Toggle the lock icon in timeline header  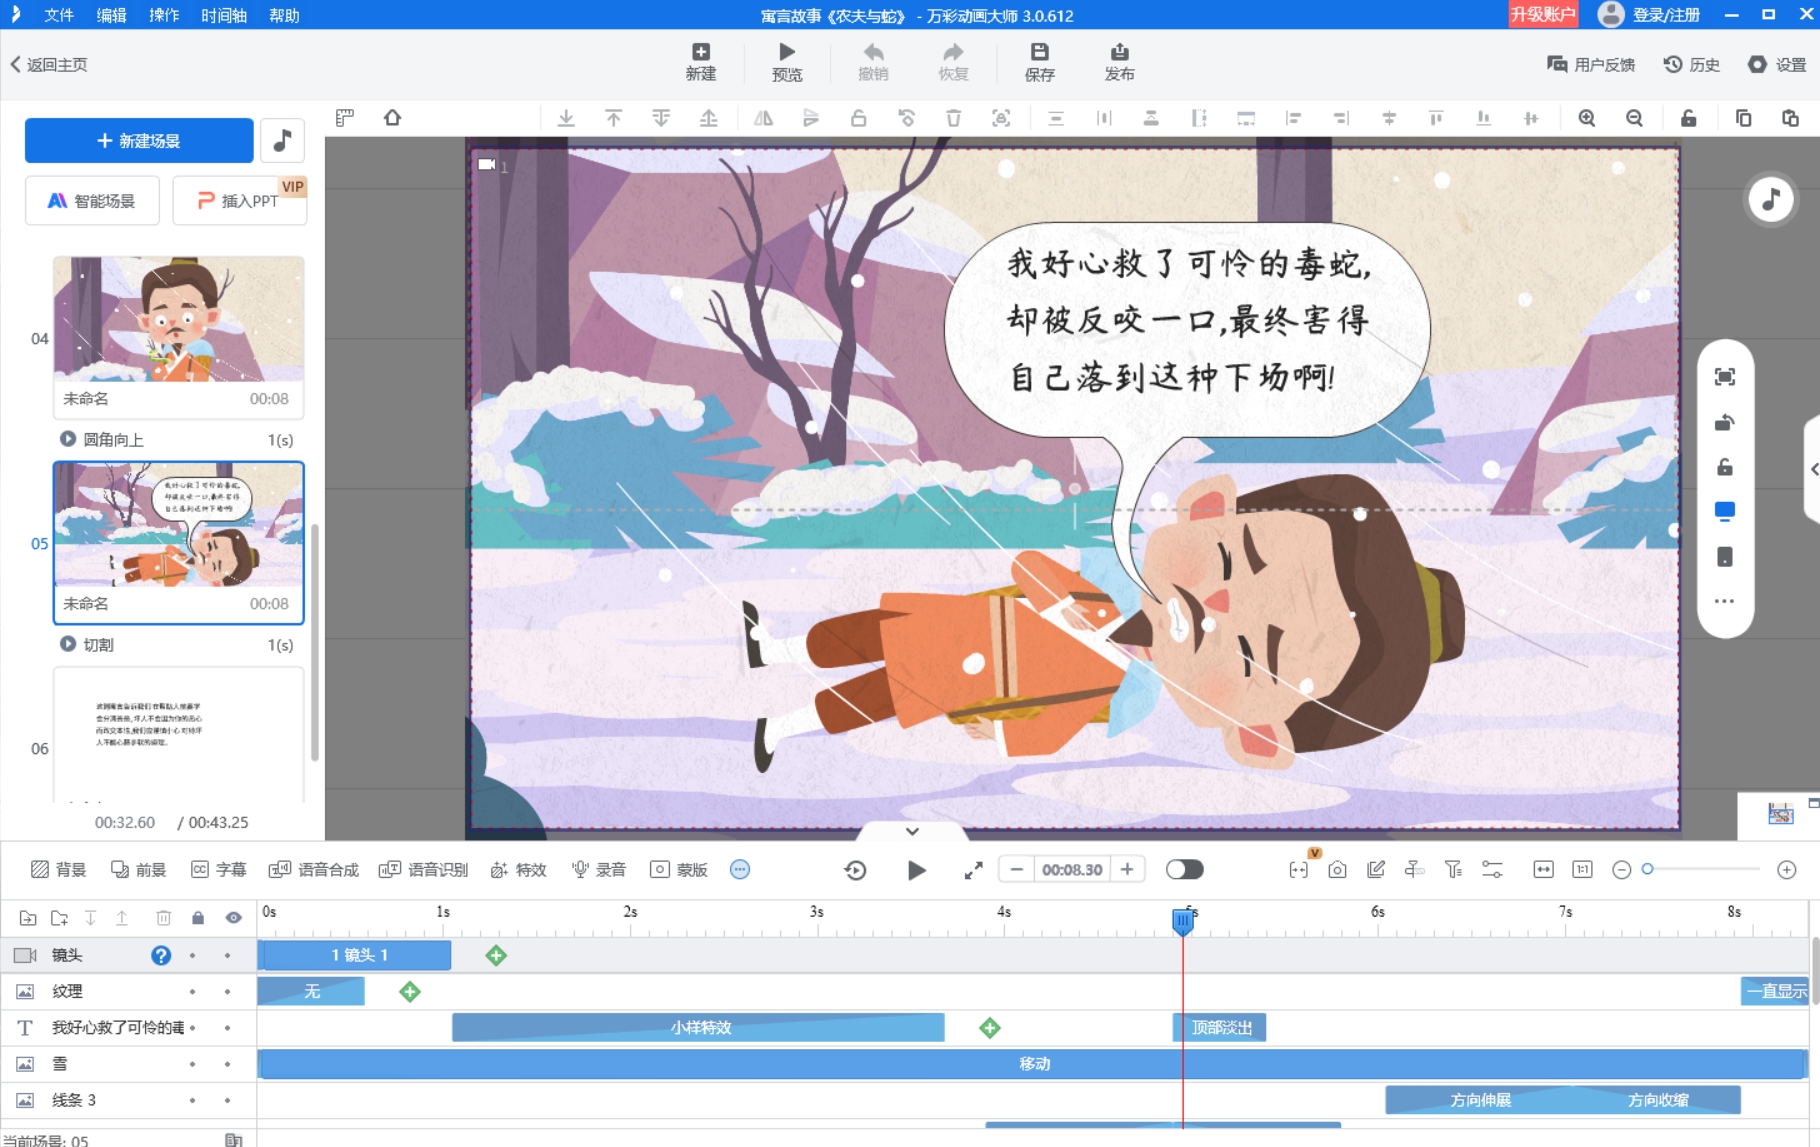click(198, 917)
